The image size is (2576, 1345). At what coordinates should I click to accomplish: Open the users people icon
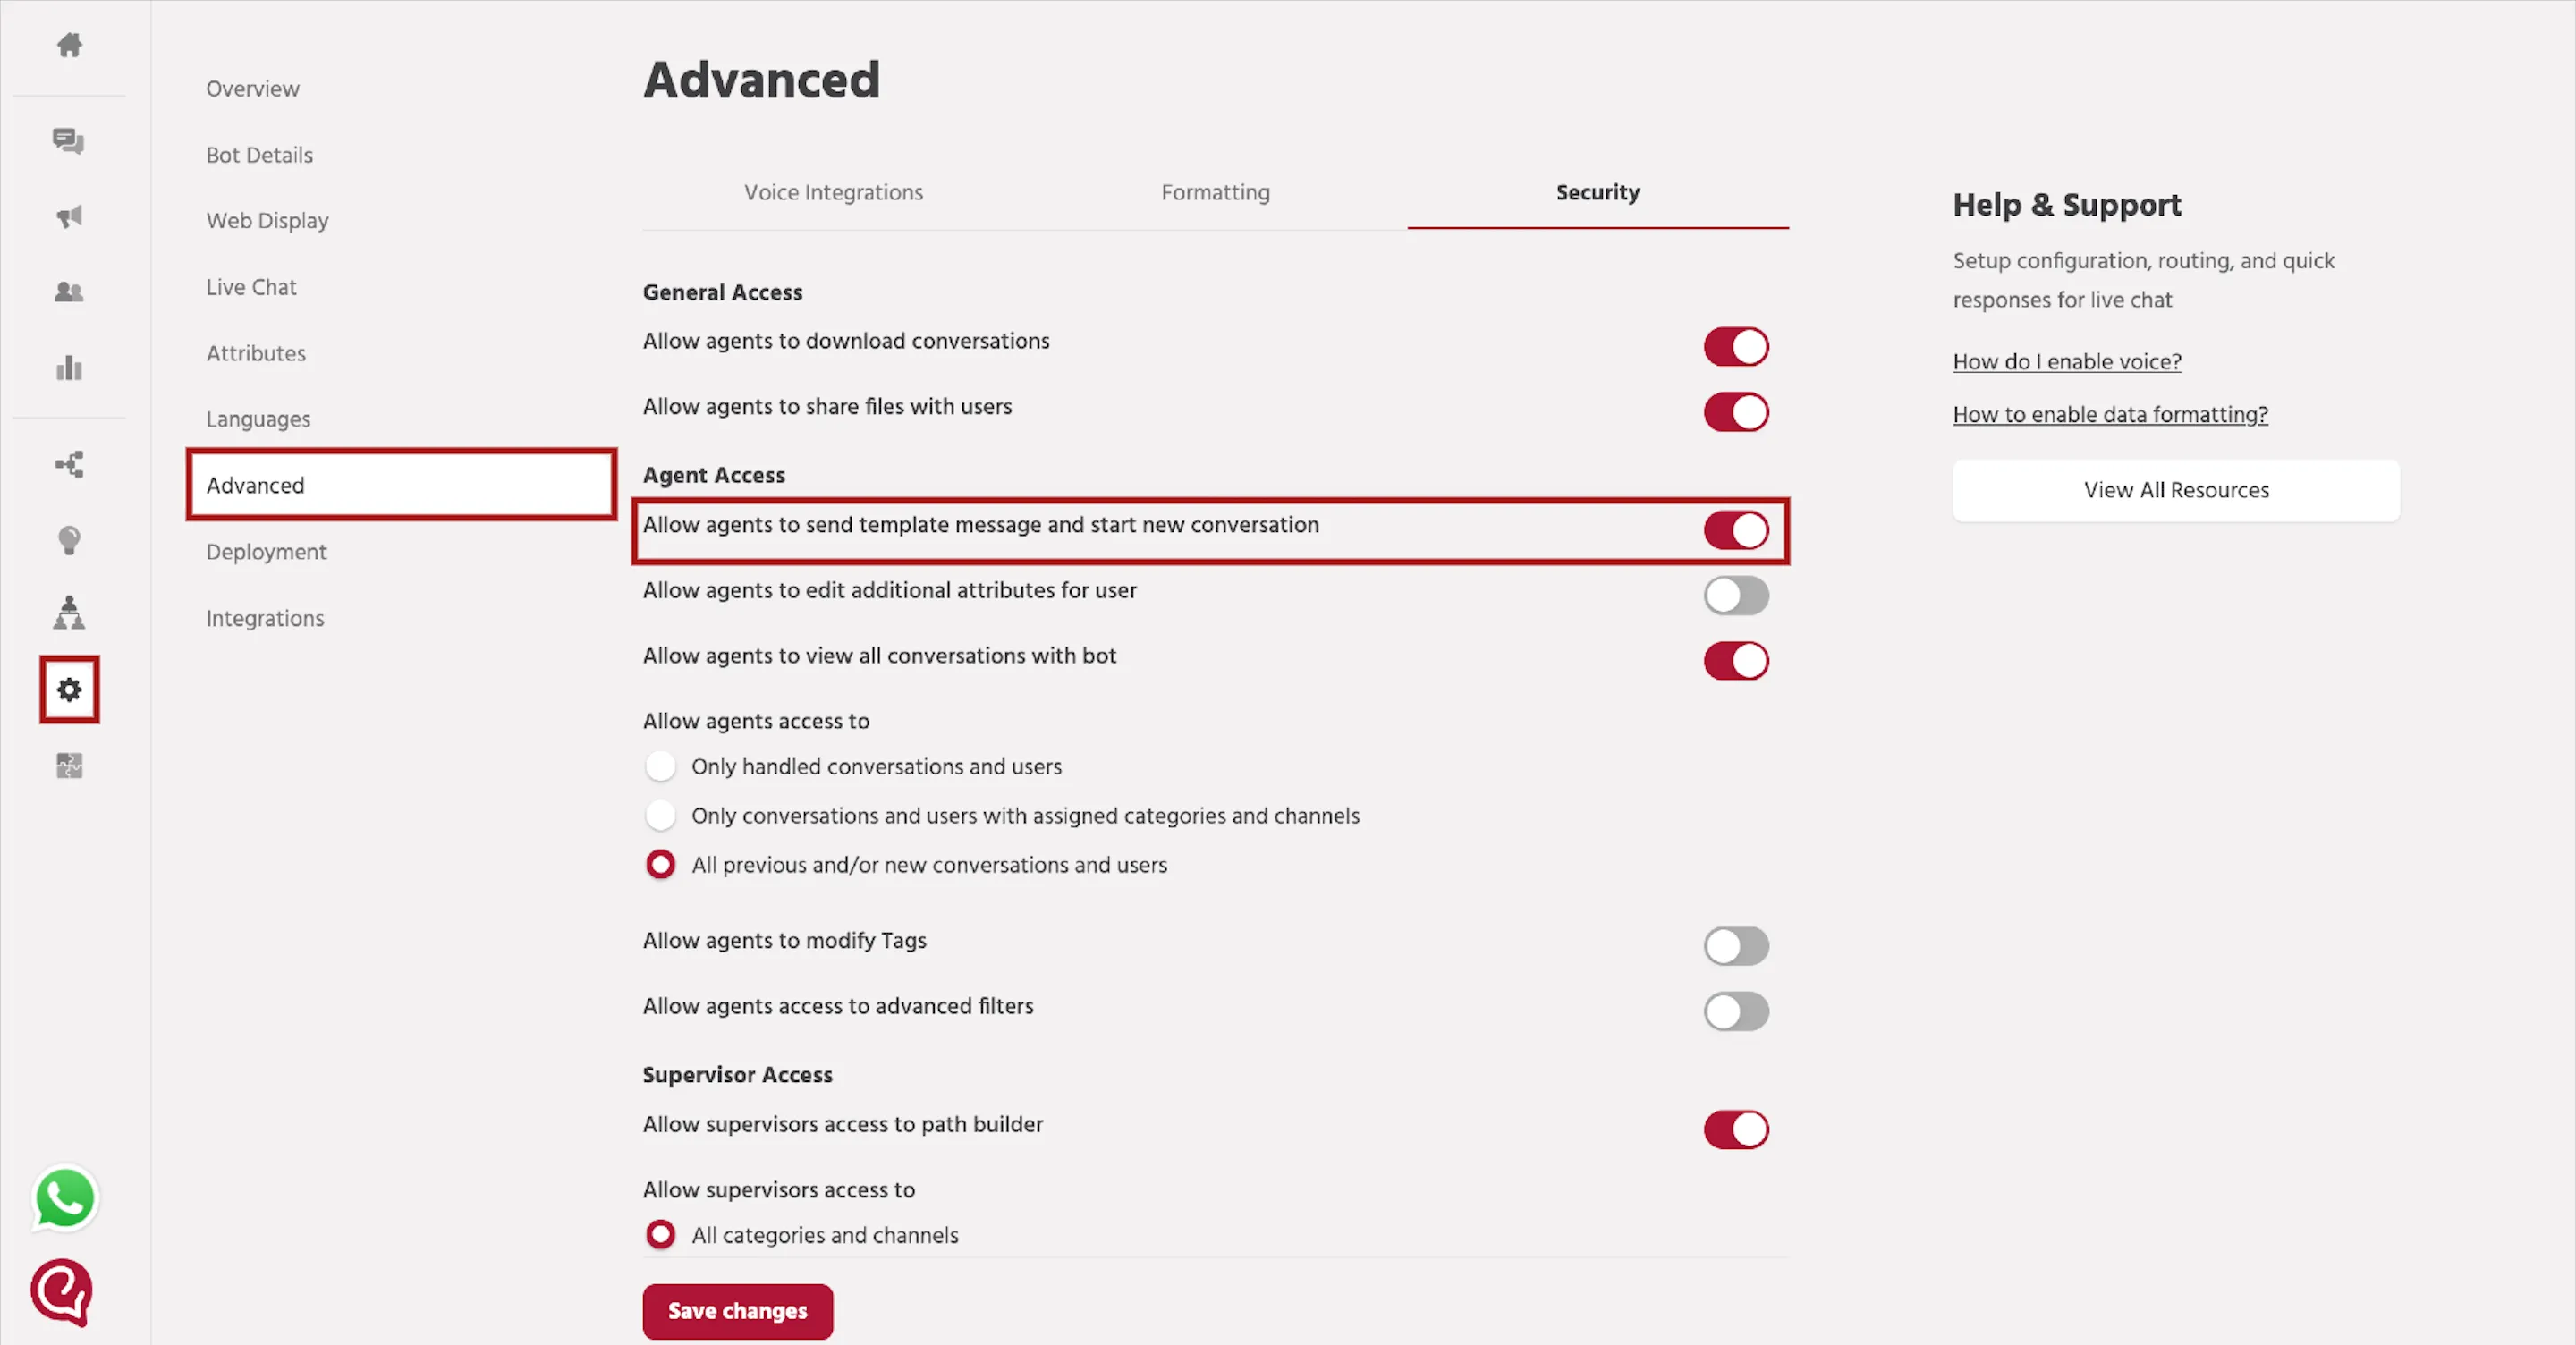69,292
